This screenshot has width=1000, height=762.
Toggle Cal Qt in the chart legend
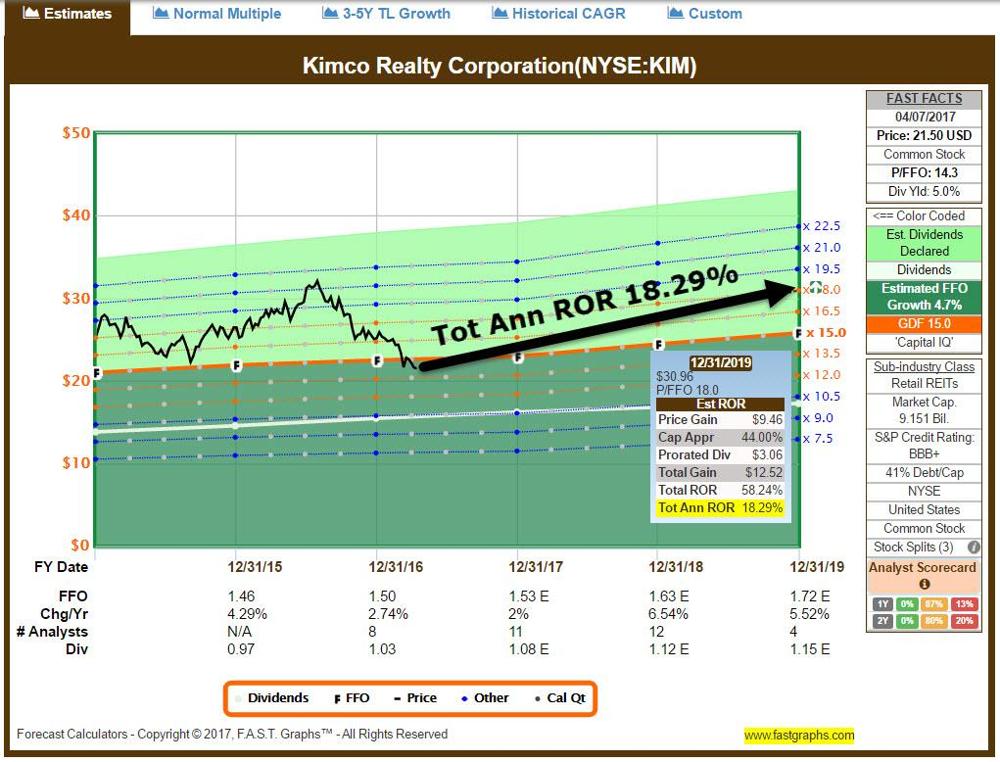pos(560,698)
